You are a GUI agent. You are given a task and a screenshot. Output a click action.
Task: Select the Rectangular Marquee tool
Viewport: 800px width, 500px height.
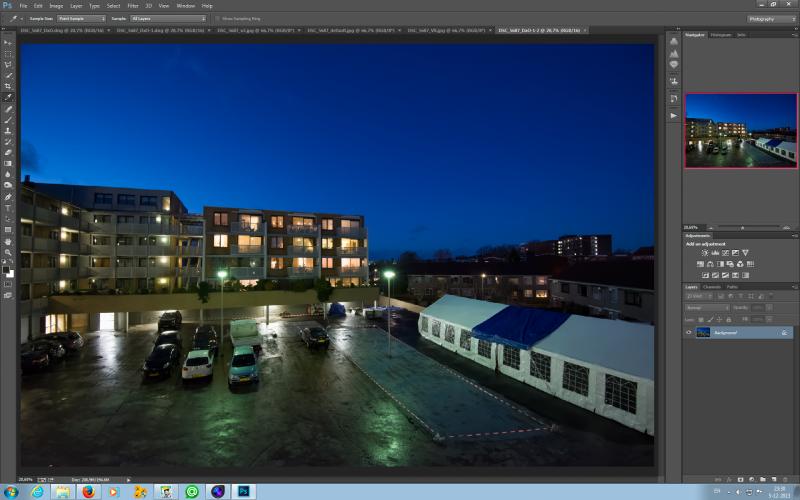(x=8, y=54)
